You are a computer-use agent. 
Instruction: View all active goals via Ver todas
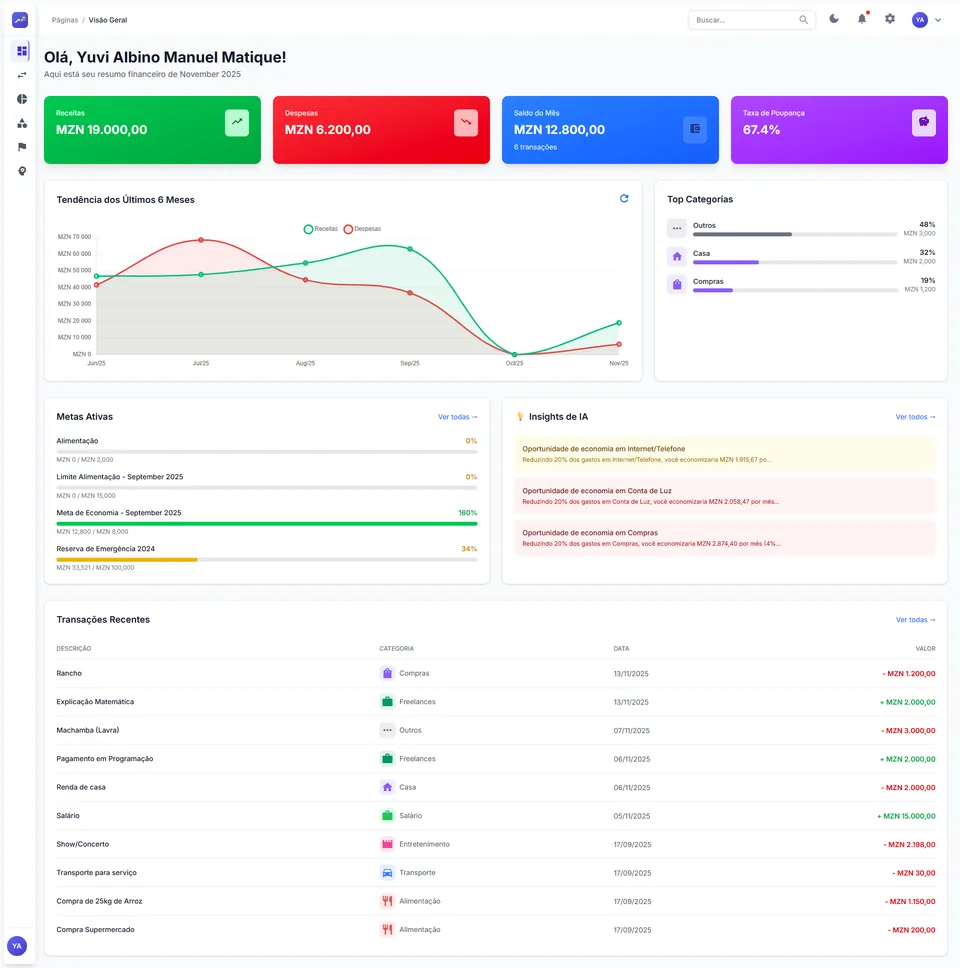click(x=457, y=417)
